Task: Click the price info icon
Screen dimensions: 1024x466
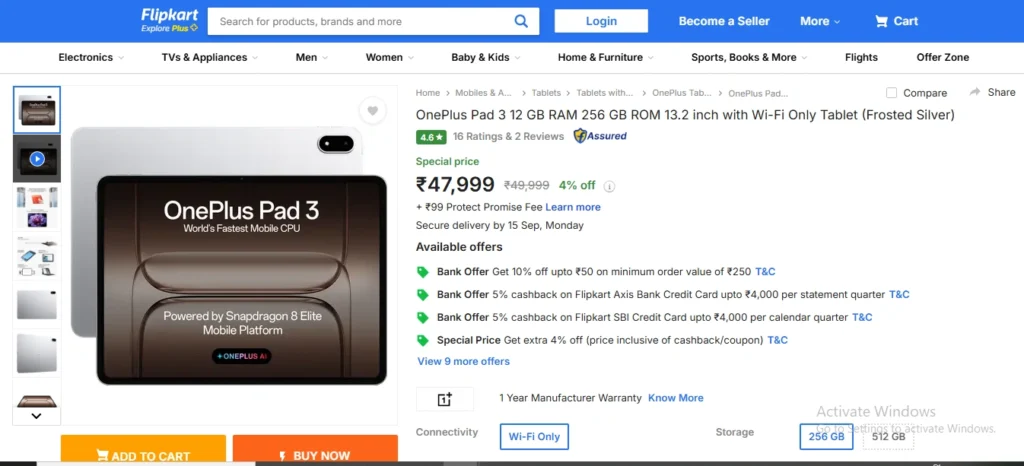Action: click(610, 186)
